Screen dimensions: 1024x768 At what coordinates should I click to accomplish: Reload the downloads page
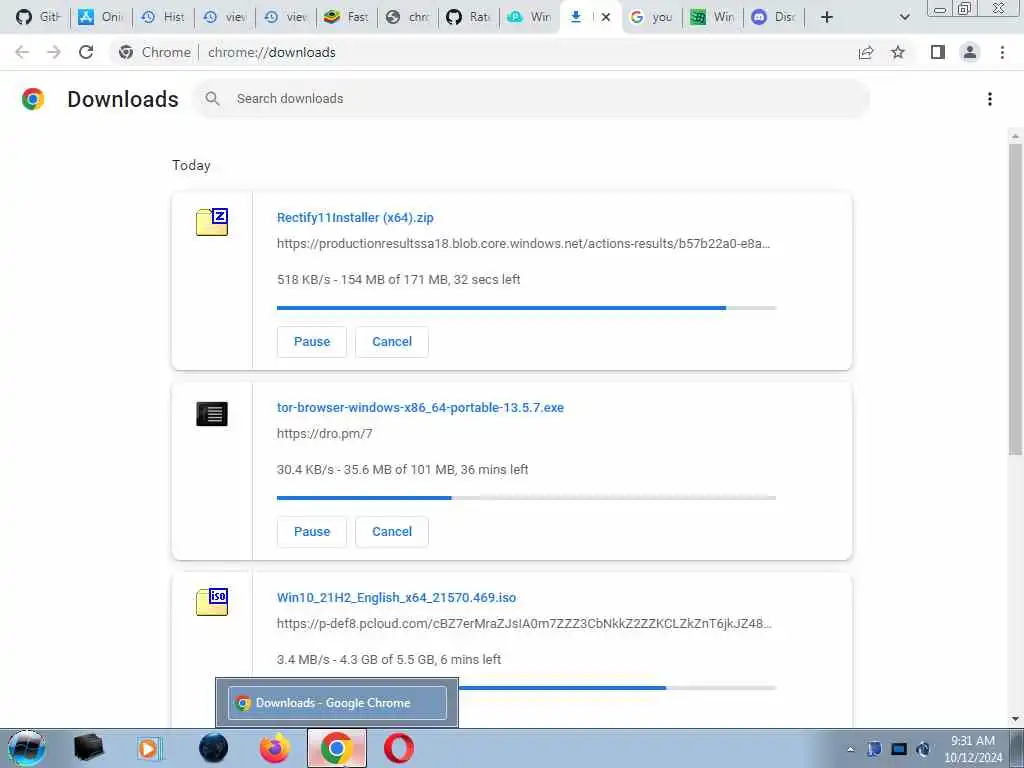pos(86,52)
